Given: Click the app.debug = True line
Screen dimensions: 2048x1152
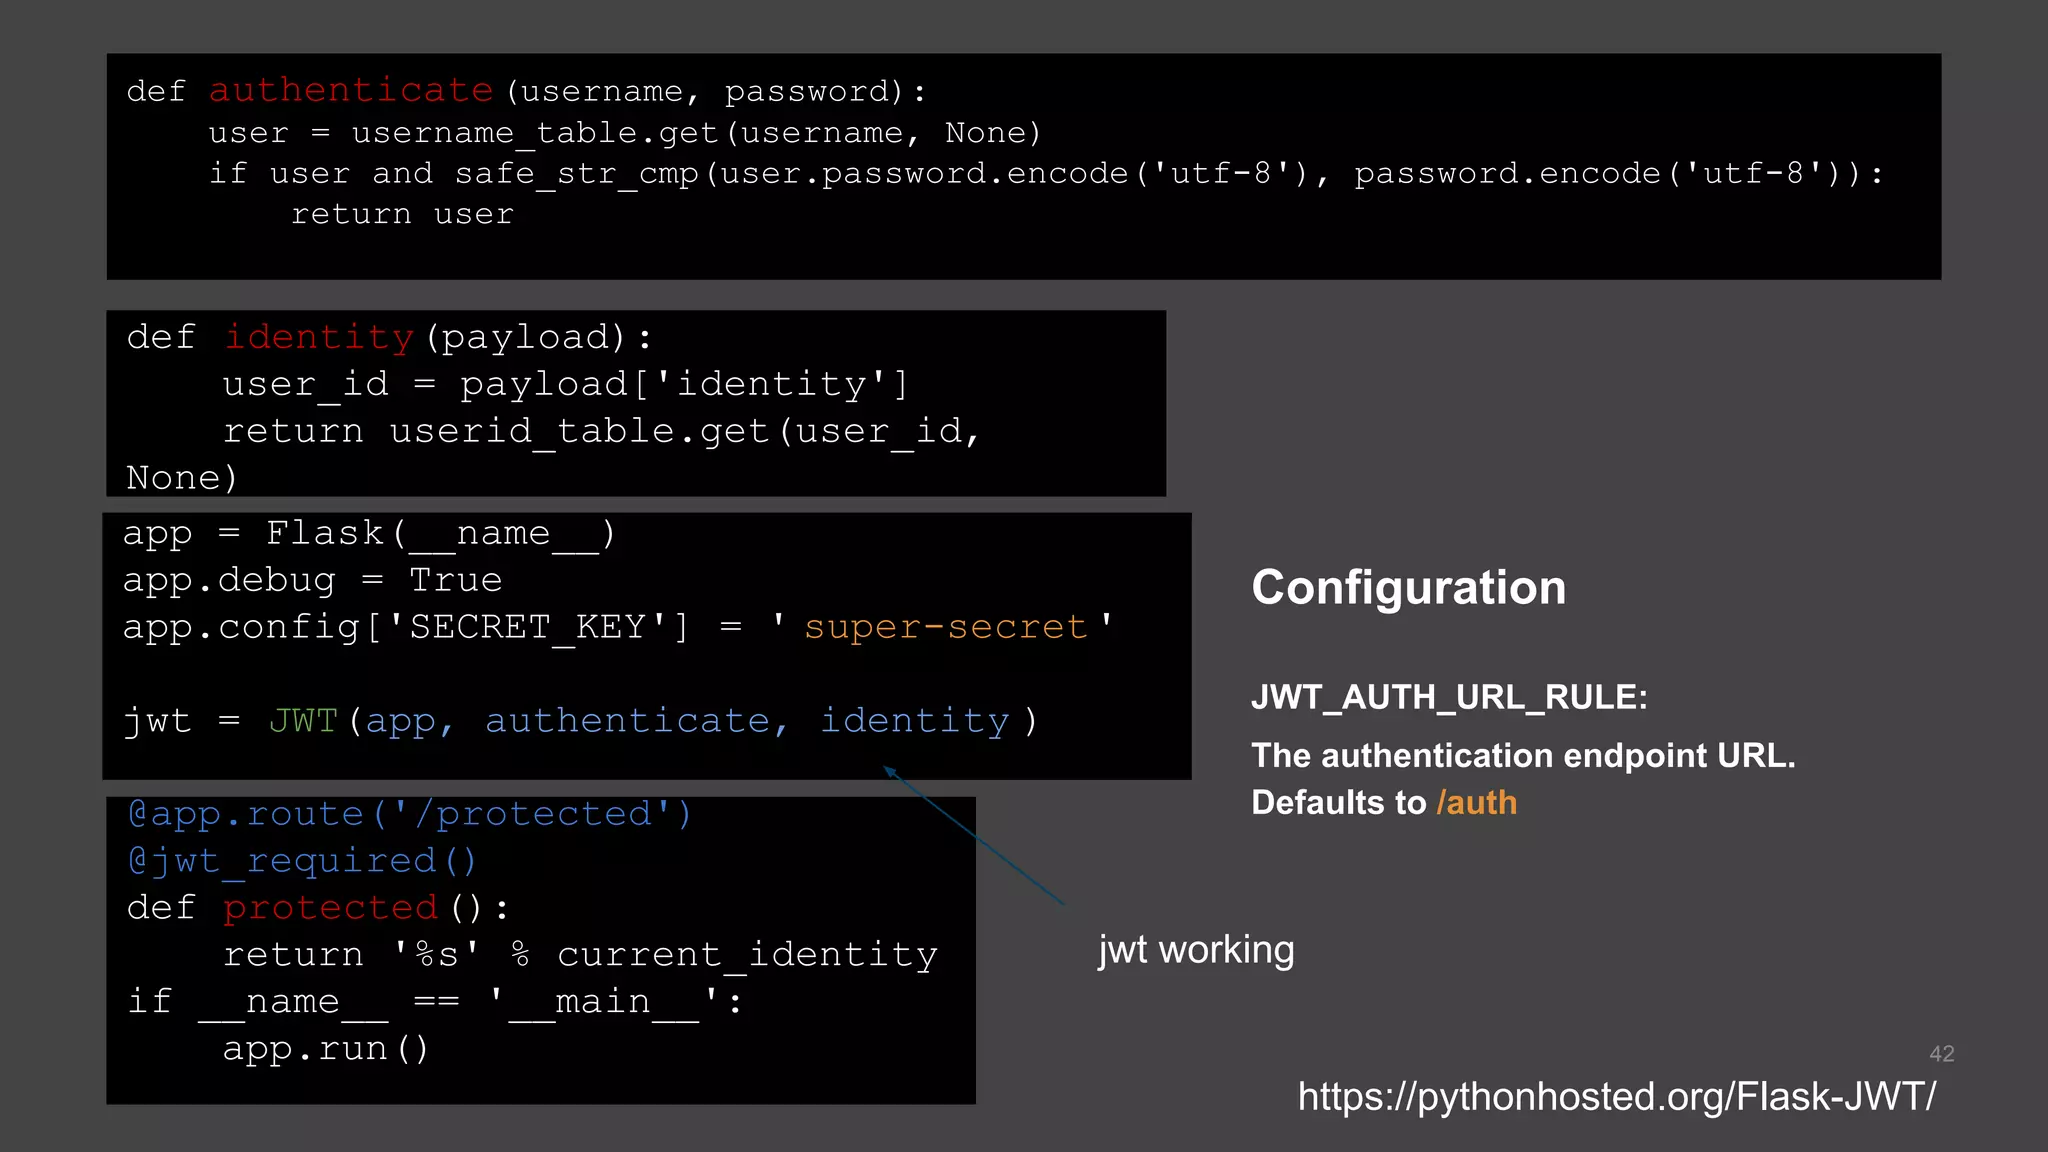Looking at the screenshot, I should 312,580.
